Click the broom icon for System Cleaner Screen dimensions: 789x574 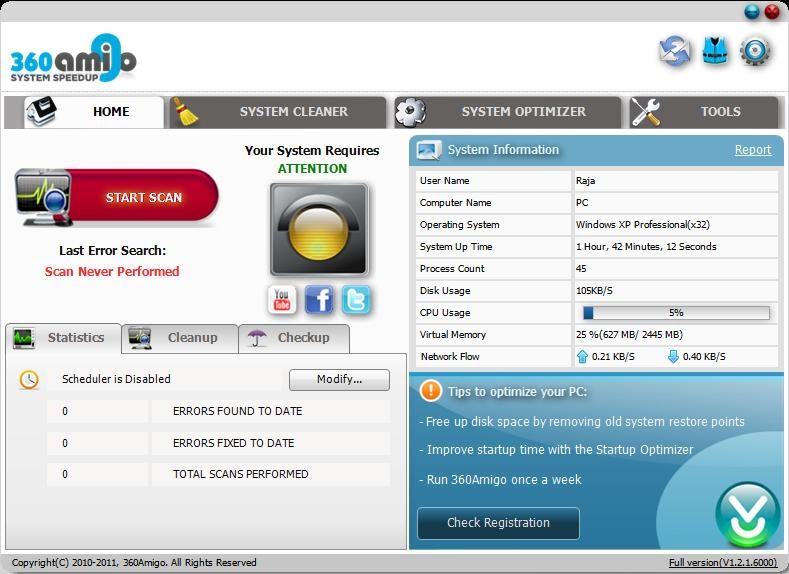pyautogui.click(x=185, y=112)
